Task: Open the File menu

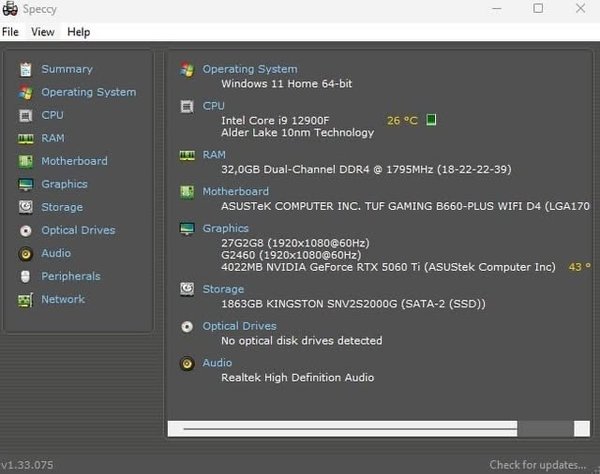Action: [x=10, y=32]
